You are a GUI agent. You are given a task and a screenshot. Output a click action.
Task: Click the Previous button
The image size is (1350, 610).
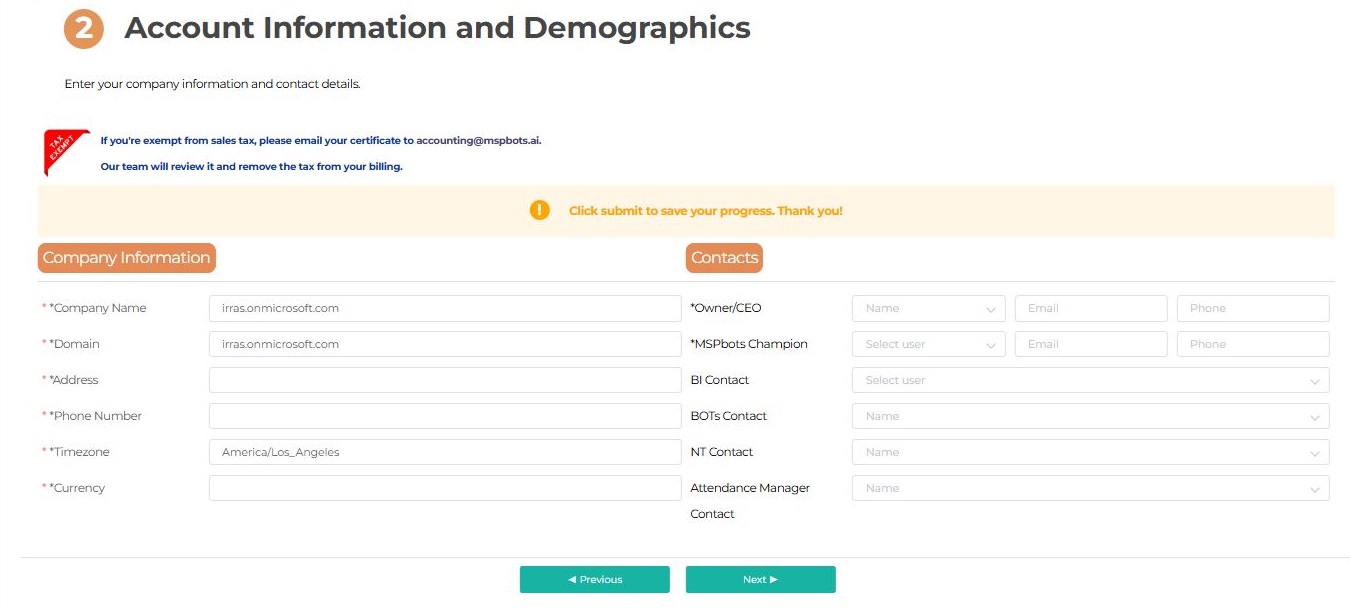[x=594, y=580]
